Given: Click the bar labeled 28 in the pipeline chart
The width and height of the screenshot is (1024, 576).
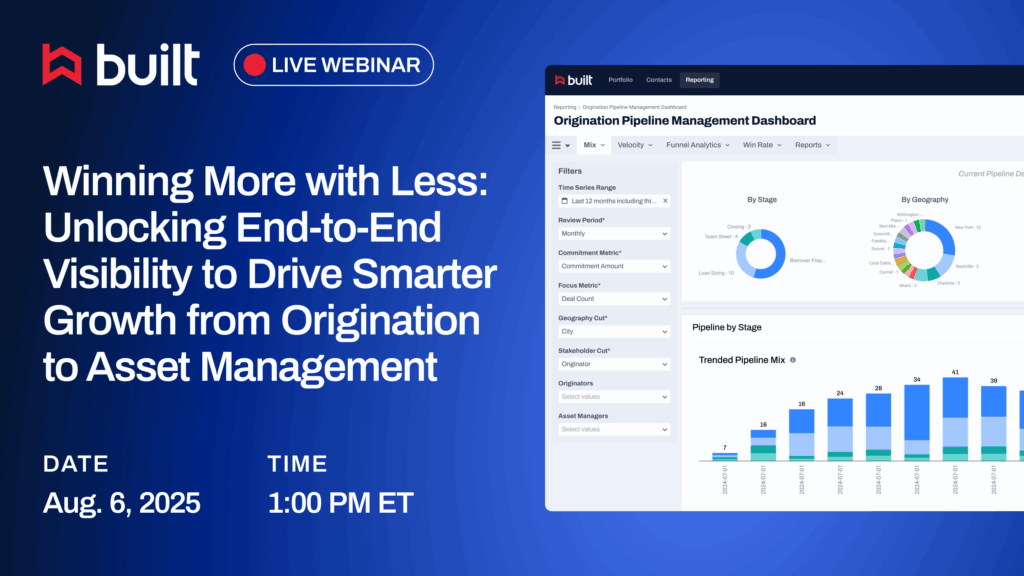Looking at the screenshot, I should pos(878,427).
